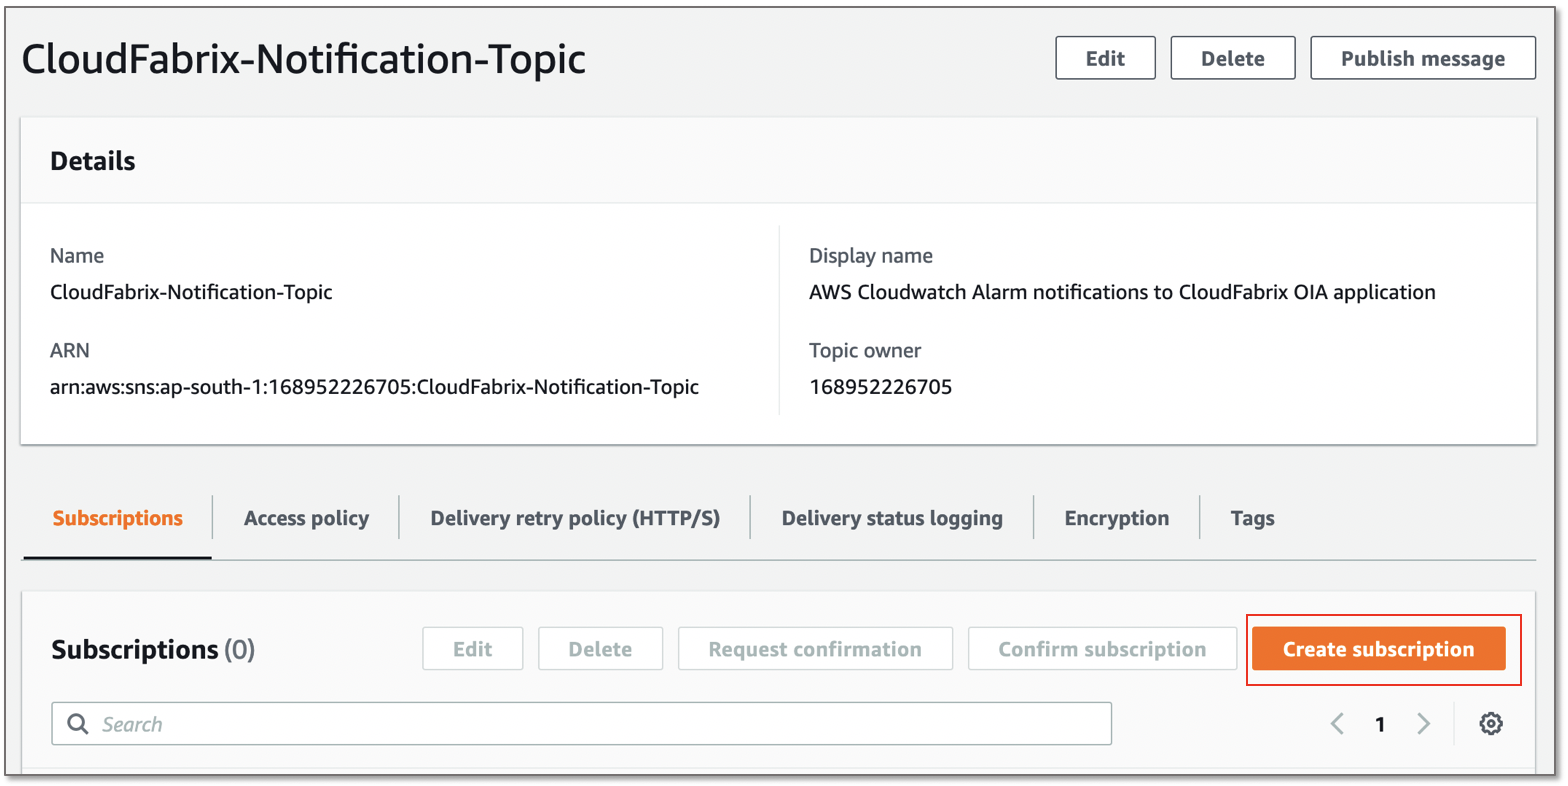Click the Confirm subscription button
Viewport: 1568px width, 786px height.
coord(1102,649)
